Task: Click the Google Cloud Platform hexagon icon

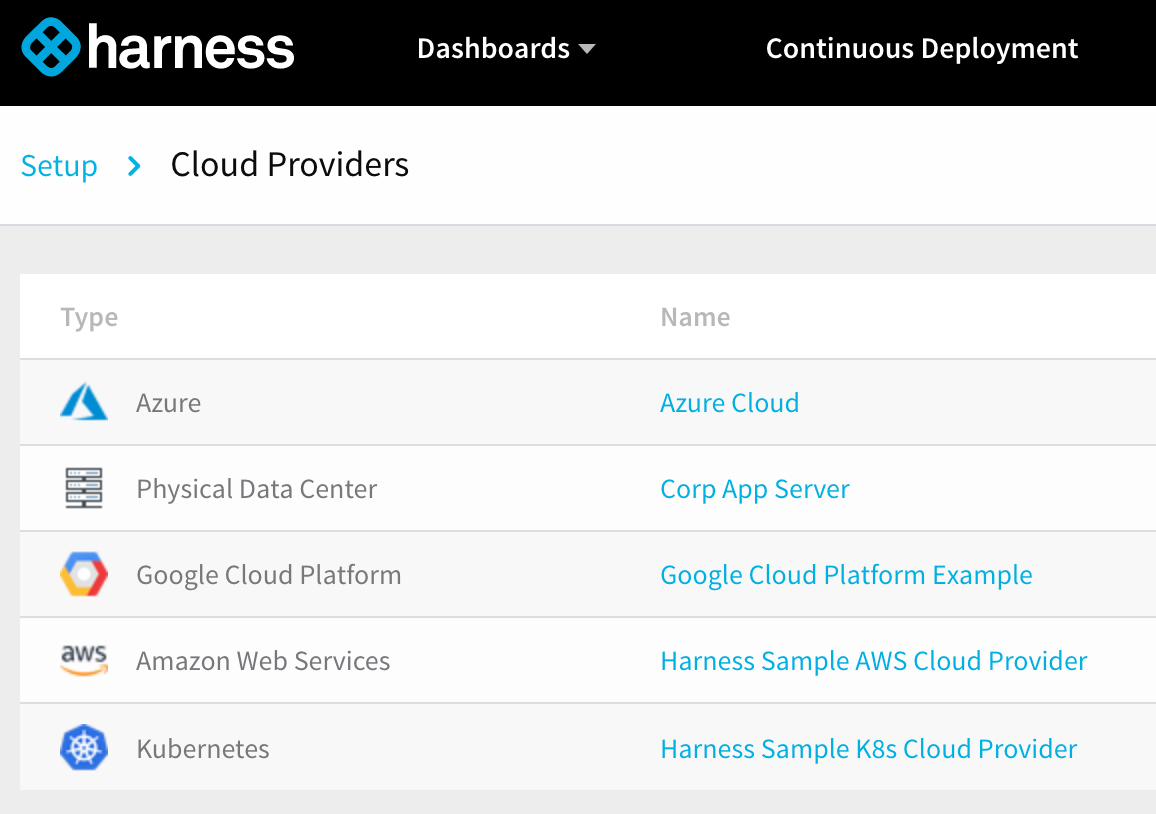Action: 84,574
